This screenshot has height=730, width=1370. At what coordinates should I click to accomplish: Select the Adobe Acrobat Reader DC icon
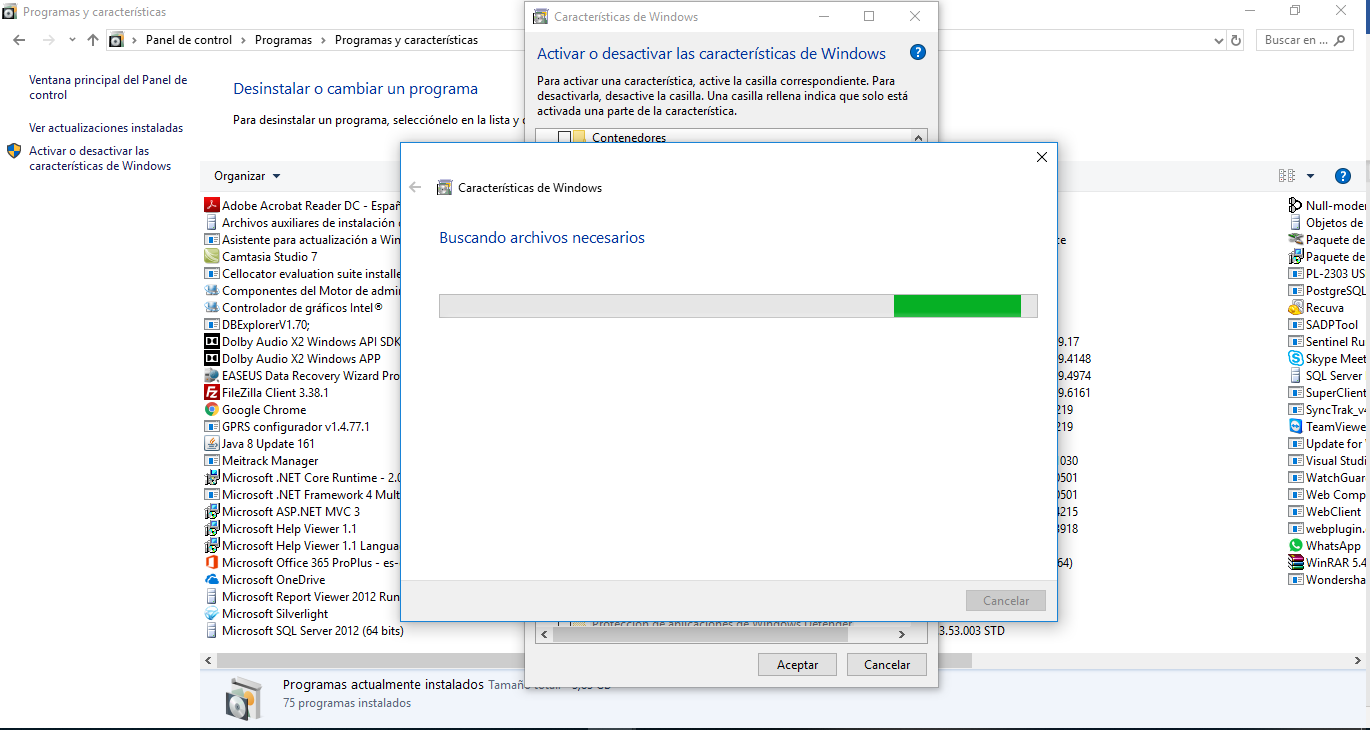click(212, 205)
